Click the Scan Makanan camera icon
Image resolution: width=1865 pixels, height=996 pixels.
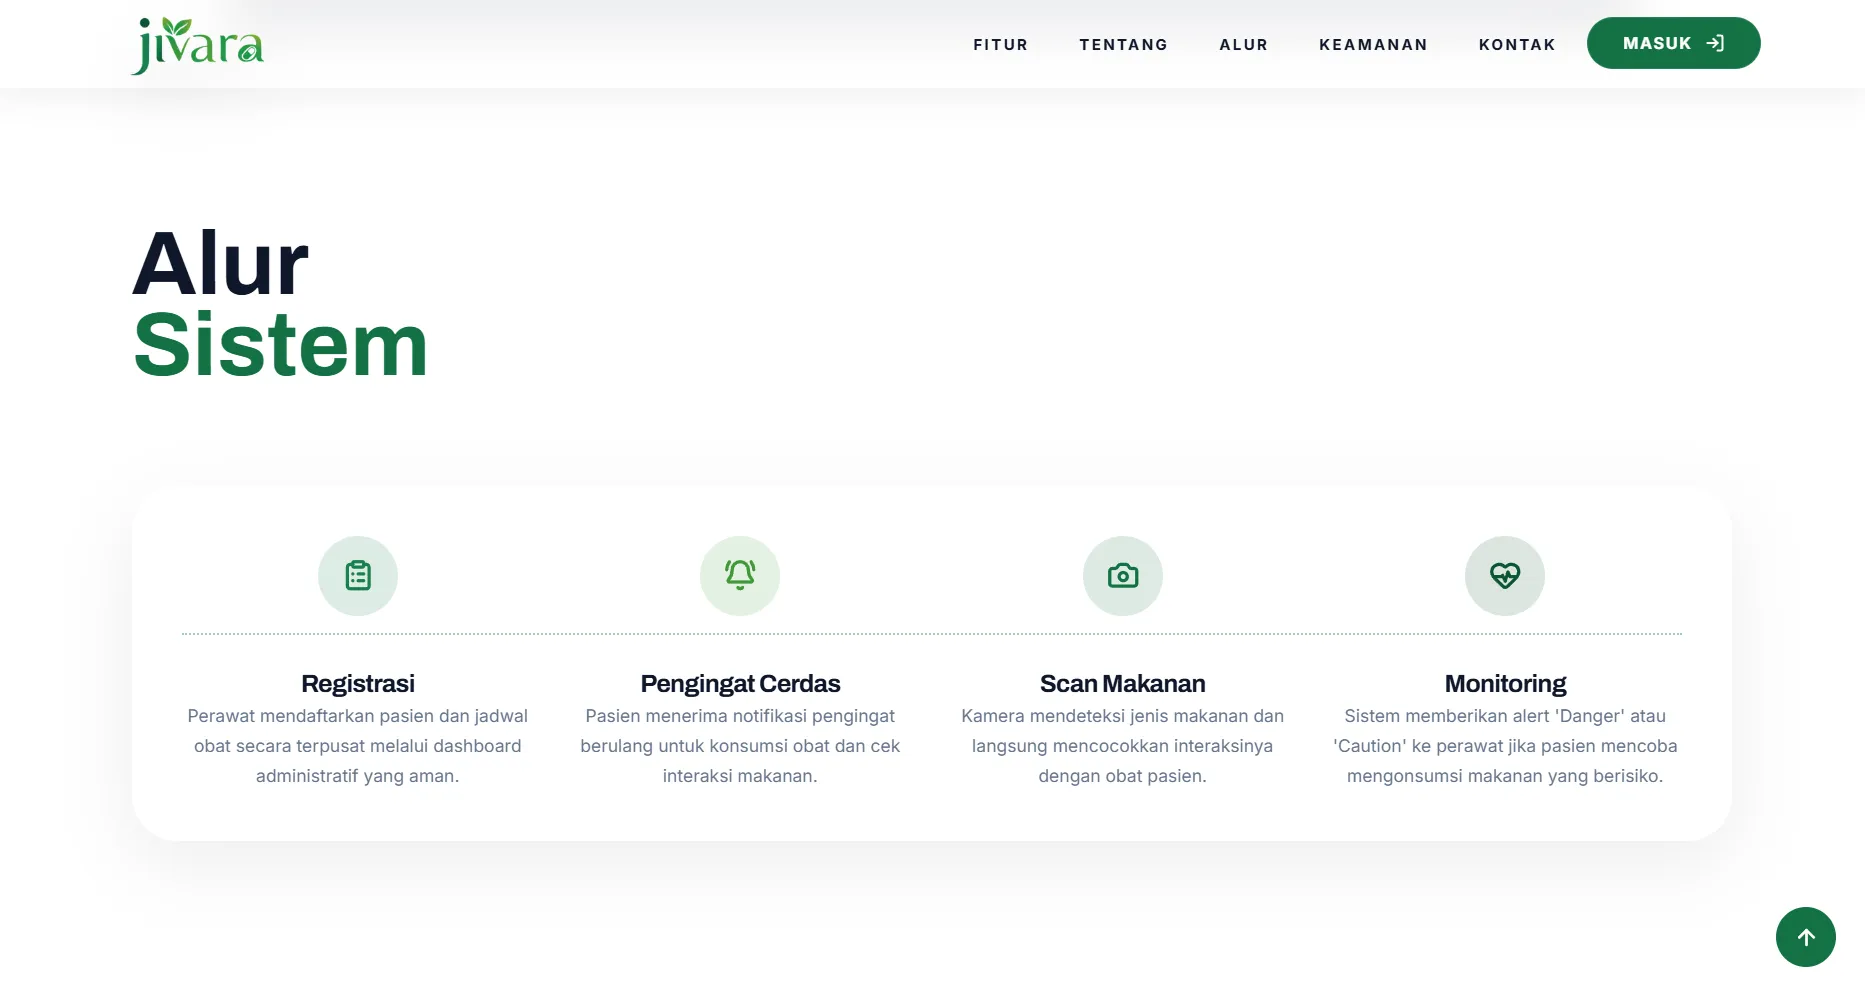[1123, 576]
